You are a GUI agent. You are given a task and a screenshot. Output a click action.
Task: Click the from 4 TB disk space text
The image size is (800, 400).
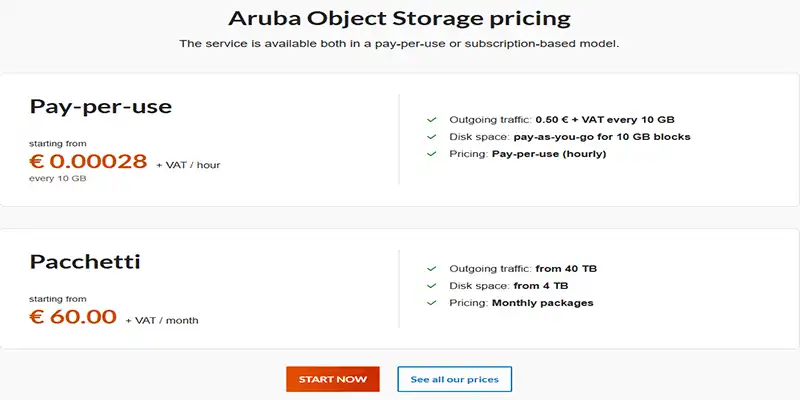pos(541,286)
